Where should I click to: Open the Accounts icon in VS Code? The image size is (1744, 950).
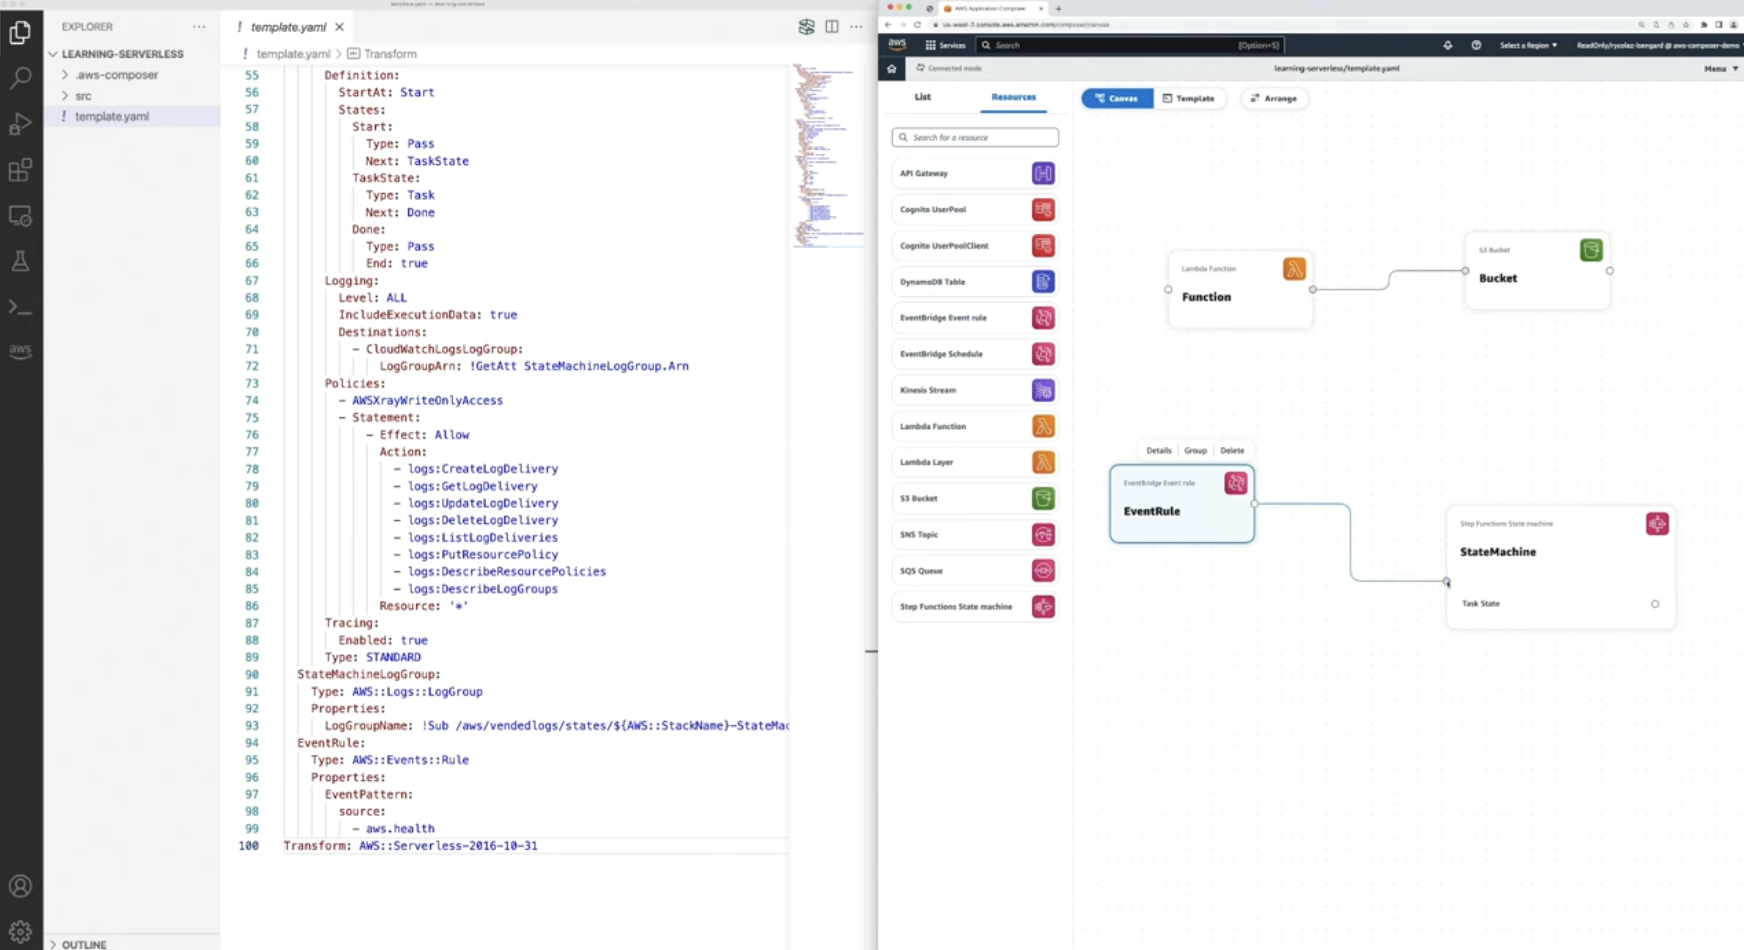[20, 886]
